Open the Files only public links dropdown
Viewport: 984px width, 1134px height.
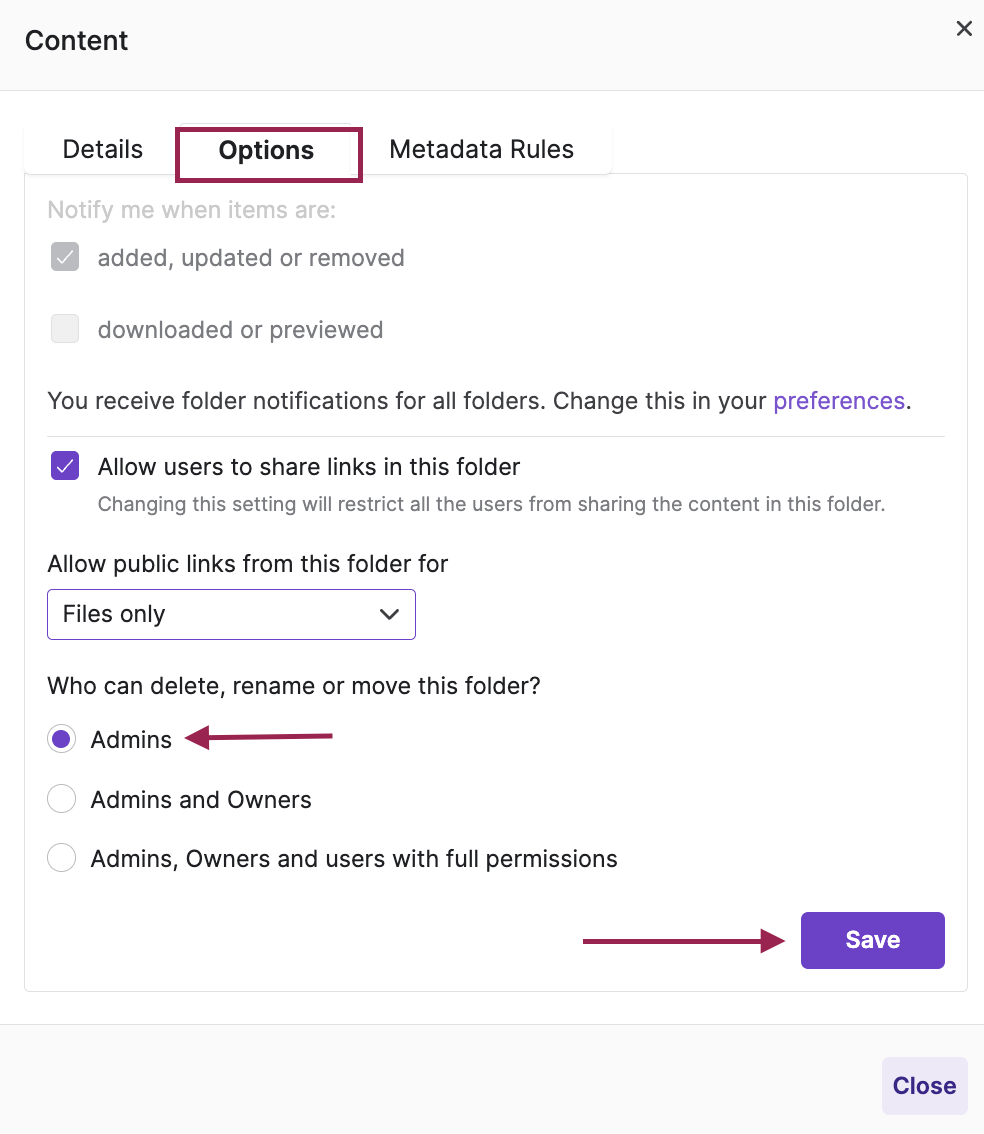231,614
